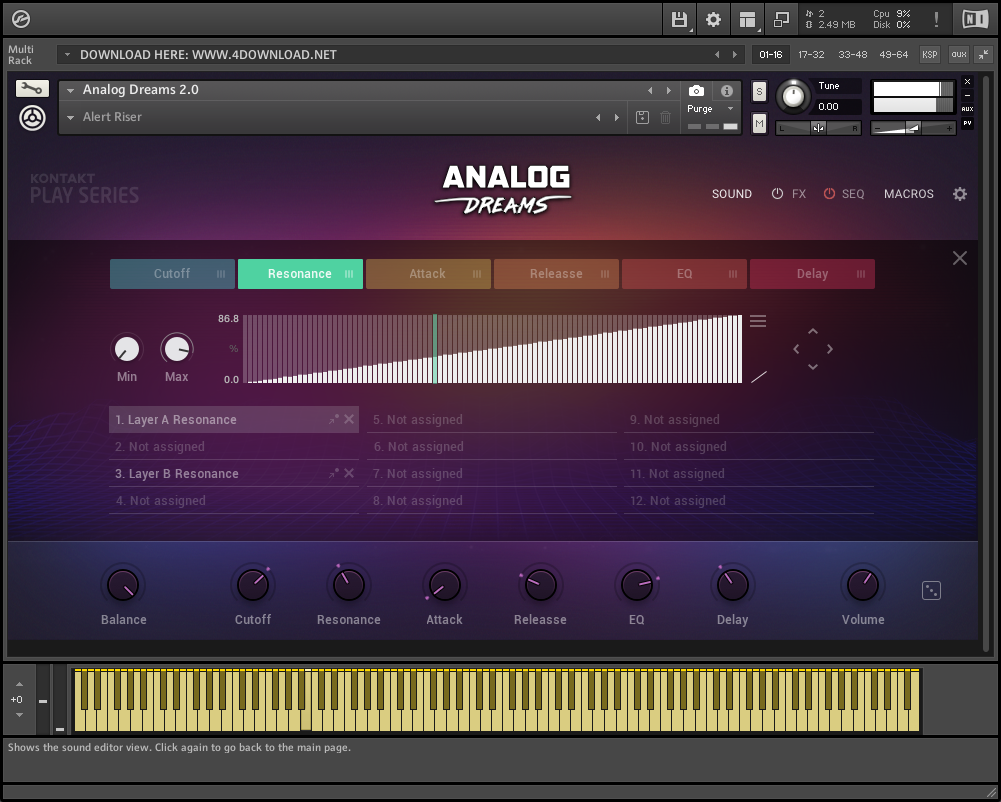The width and height of the screenshot is (1001, 802).
Task: Open Kontakt options gear icon
Action: pyautogui.click(x=713, y=20)
